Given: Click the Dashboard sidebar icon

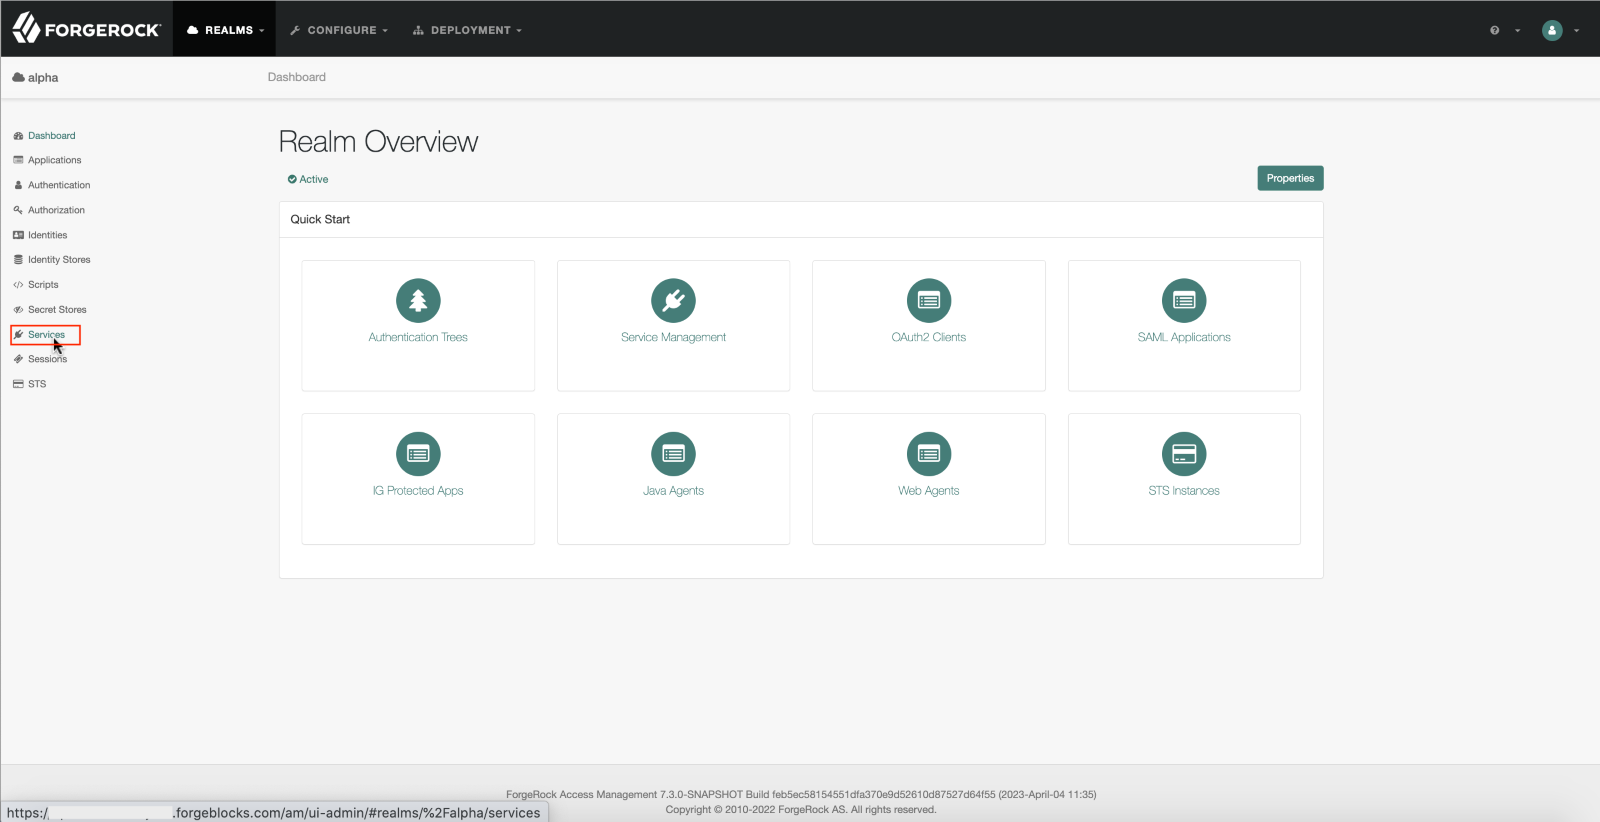Looking at the screenshot, I should coord(18,136).
